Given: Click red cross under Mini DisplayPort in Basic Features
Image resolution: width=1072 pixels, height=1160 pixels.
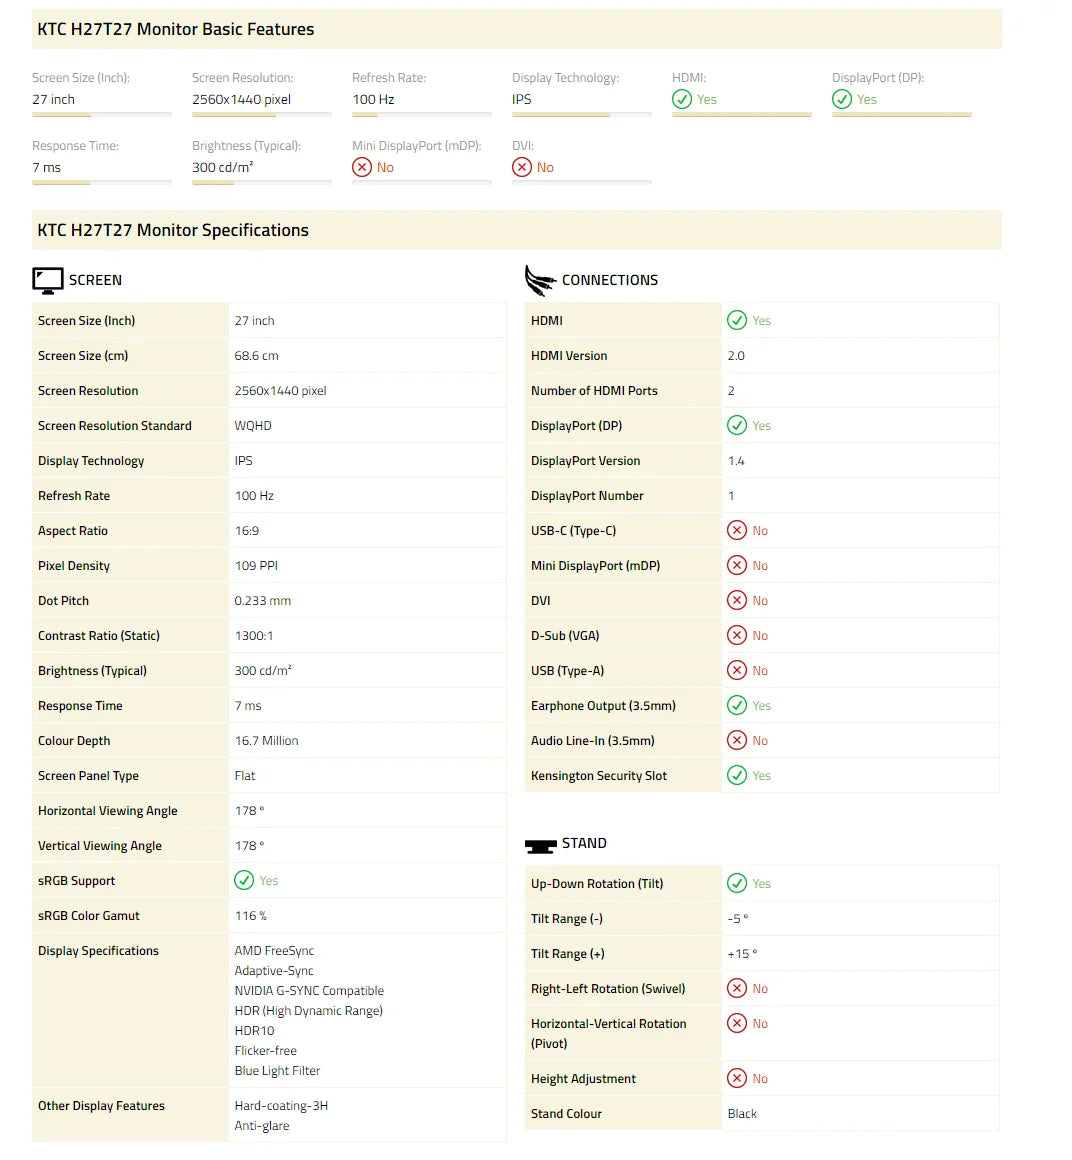Looking at the screenshot, I should tap(362, 167).
